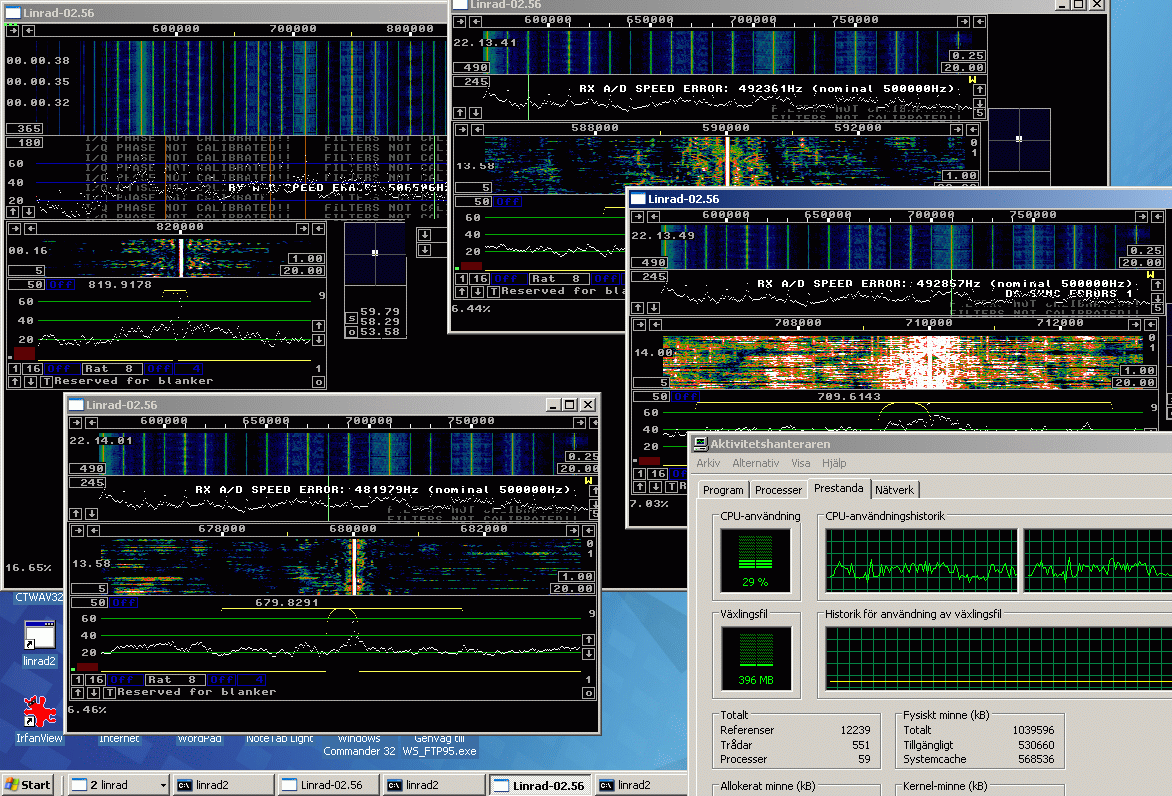The width and height of the screenshot is (1172, 796).
Task: Click CPU-användning 29 % gauge
Action: coord(756,560)
